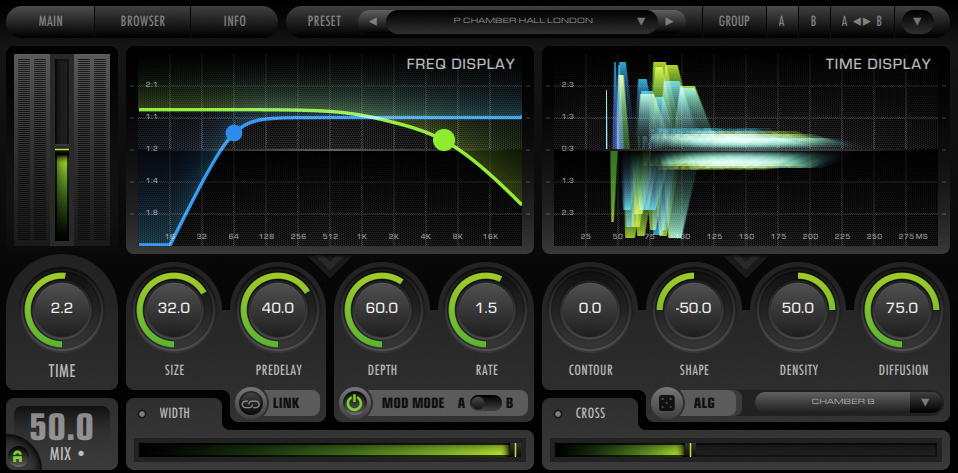Click the blue low-cut node in Freq Display

233,133
